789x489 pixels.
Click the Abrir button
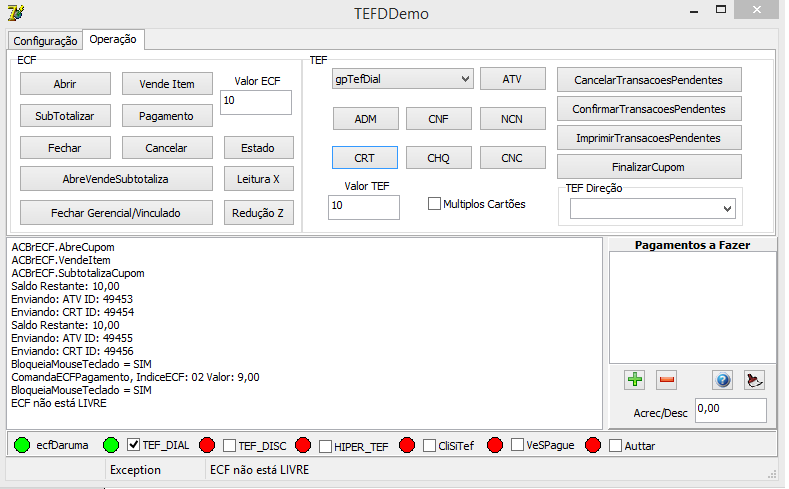pyautogui.click(x=65, y=84)
